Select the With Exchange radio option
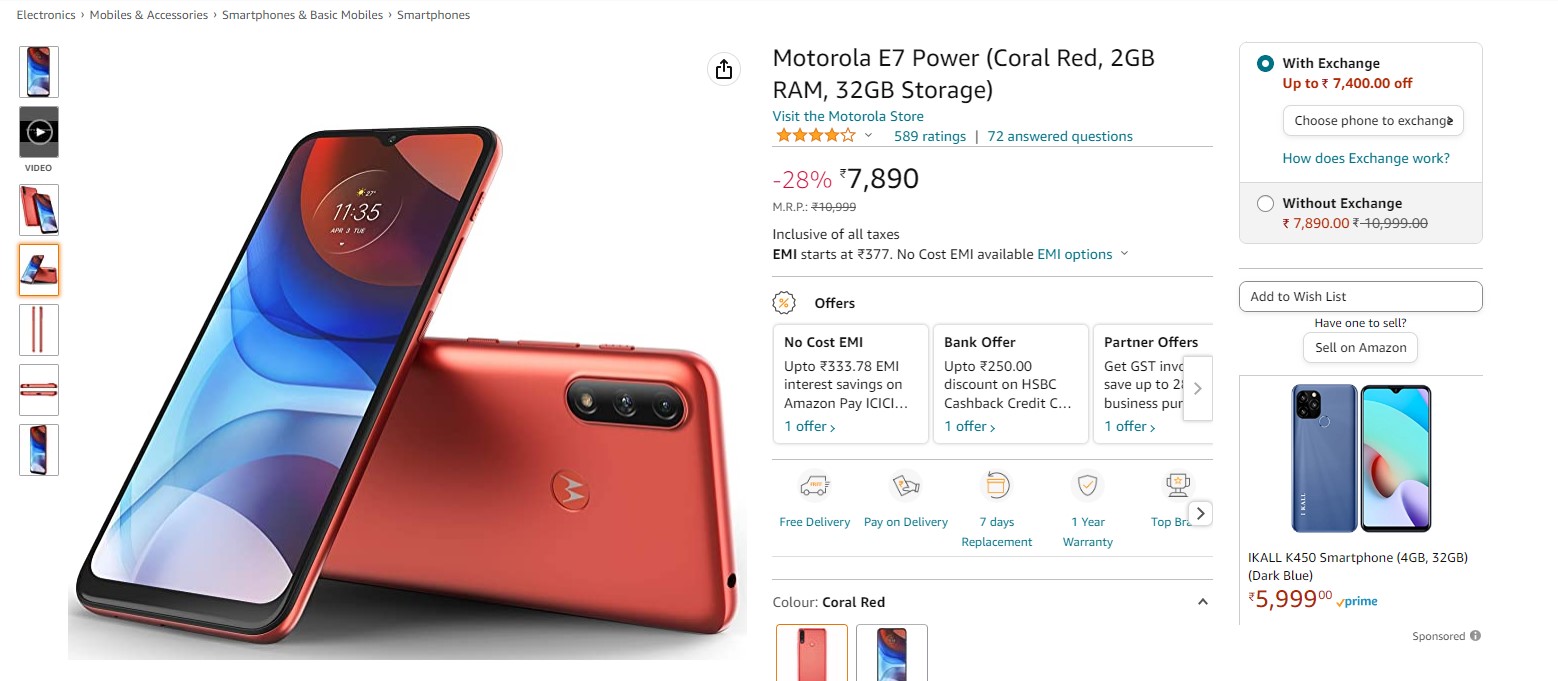1558x681 pixels. point(1265,63)
